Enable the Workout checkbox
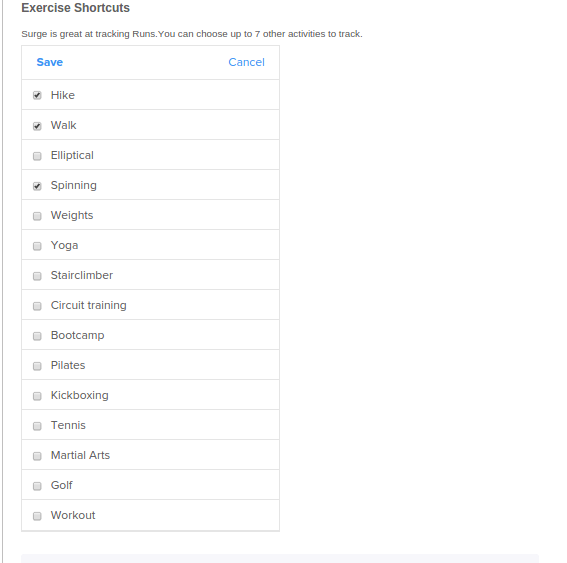Viewport: 567px width, 563px height. [37, 516]
